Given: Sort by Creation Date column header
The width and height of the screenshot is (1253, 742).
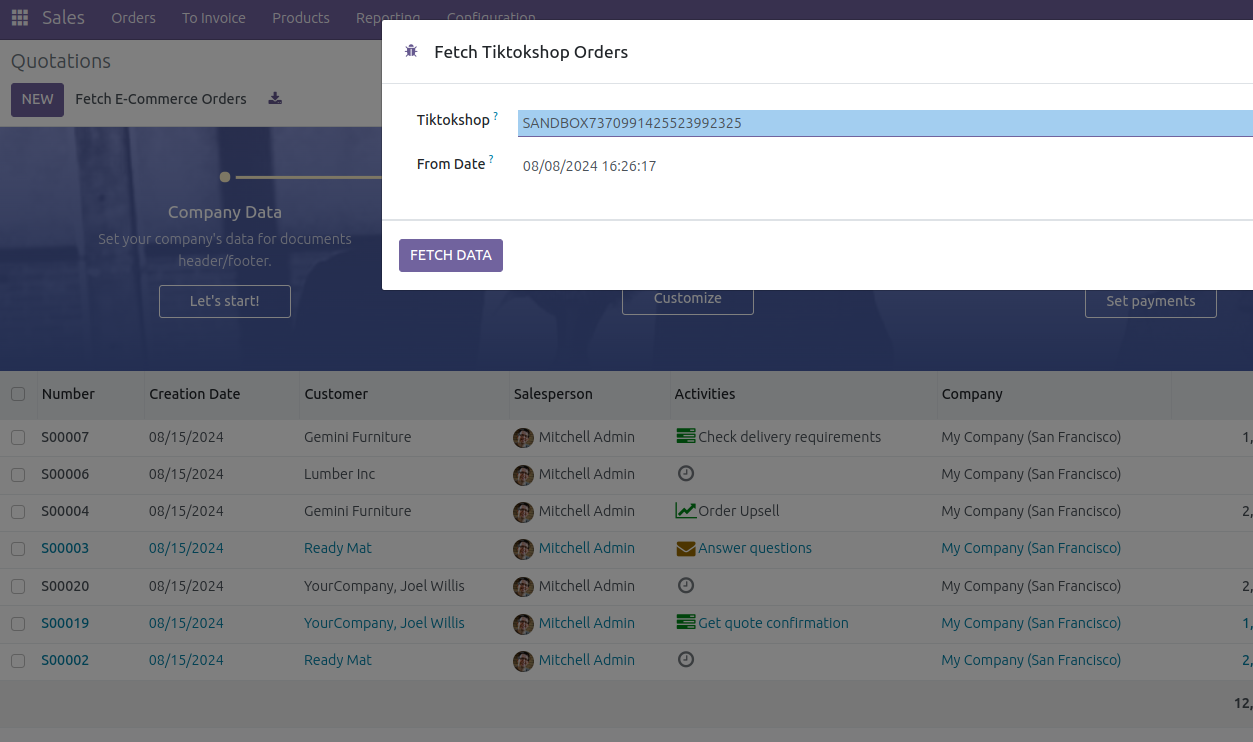Looking at the screenshot, I should point(195,394).
